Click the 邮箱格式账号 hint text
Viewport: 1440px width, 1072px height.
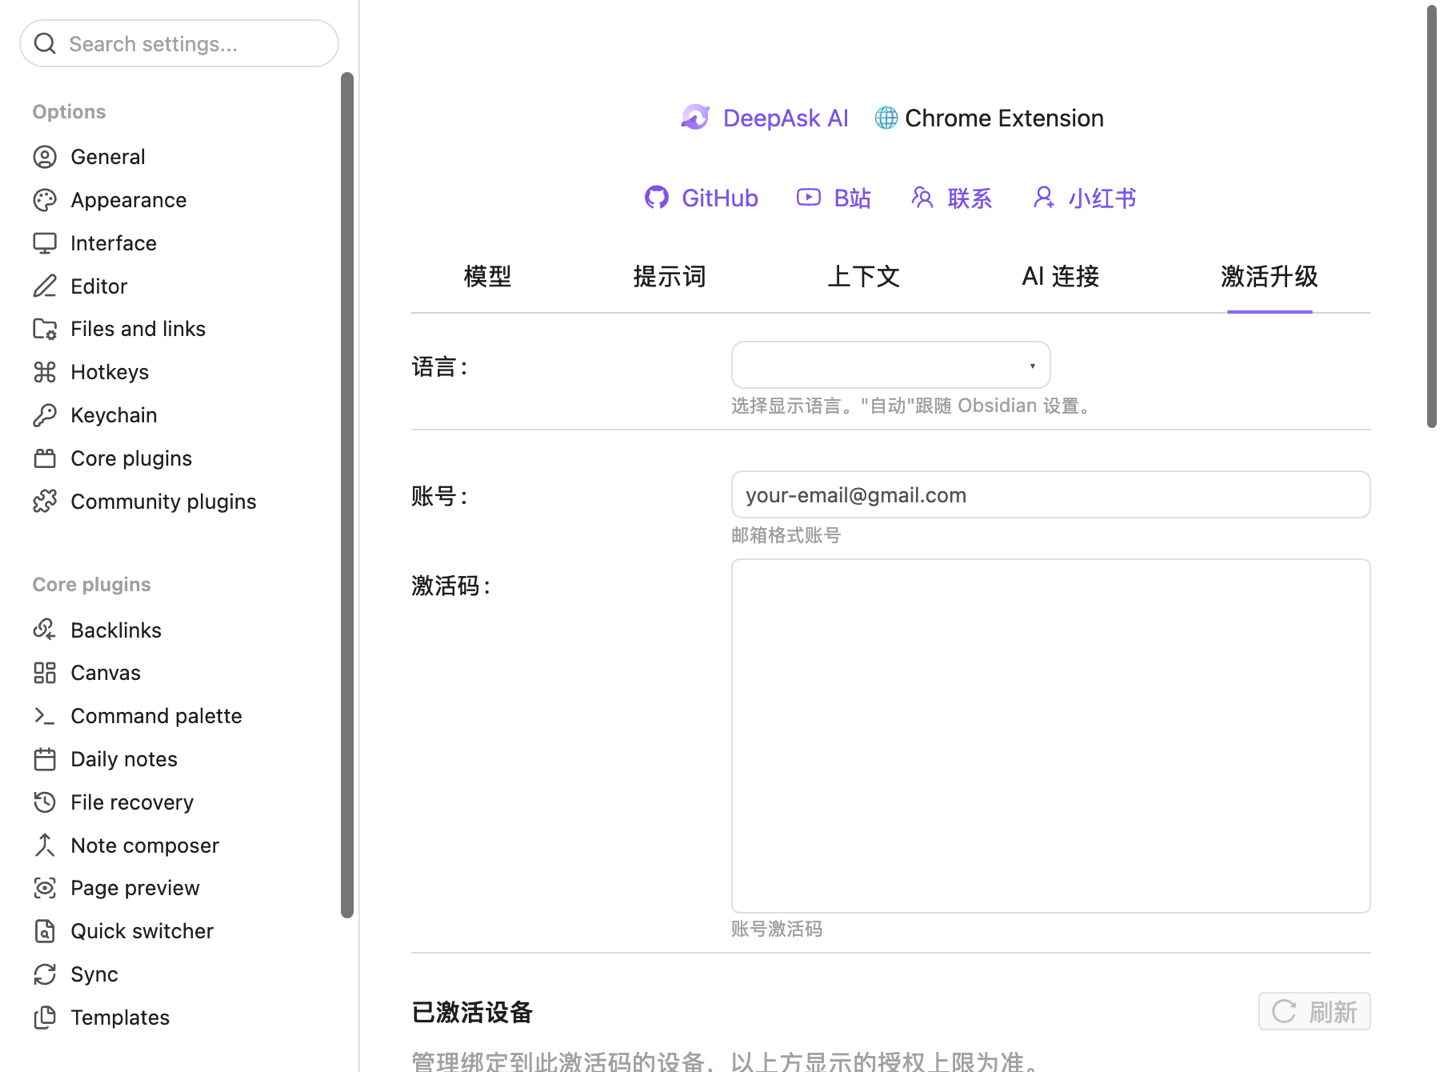coord(786,535)
